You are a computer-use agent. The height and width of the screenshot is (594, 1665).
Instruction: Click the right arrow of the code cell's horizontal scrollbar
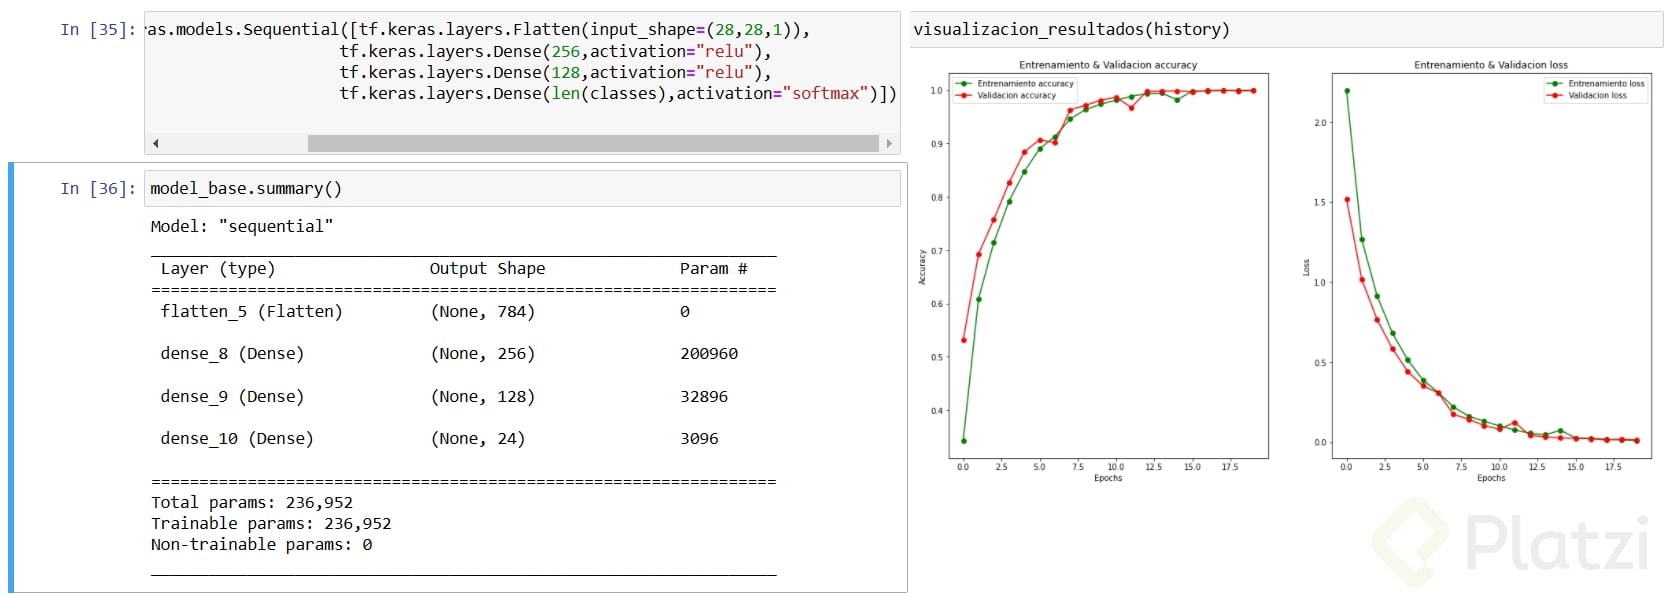[889, 144]
